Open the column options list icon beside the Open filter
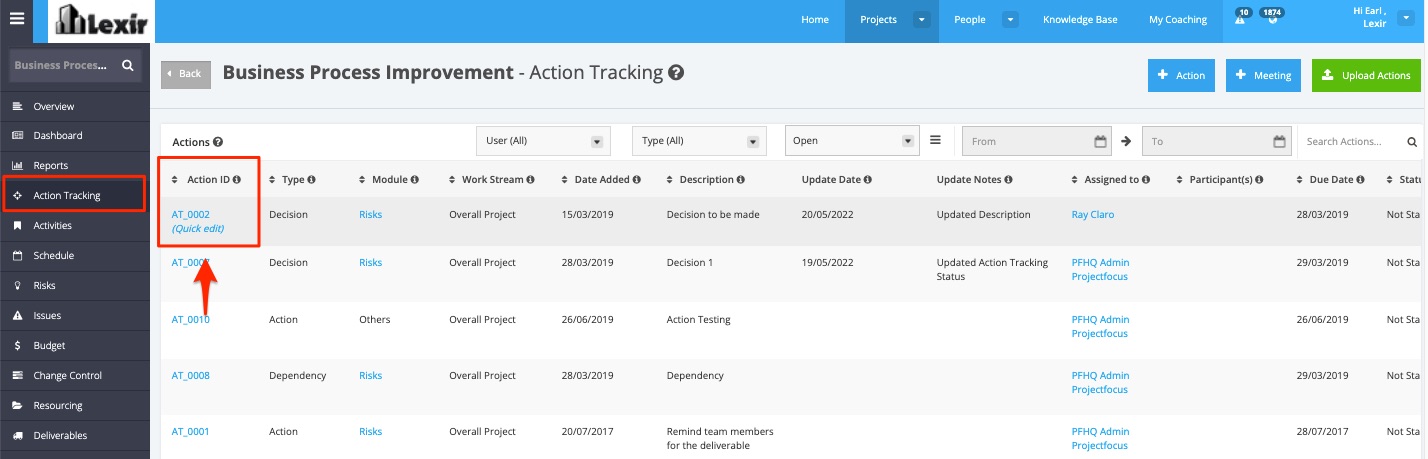 coord(935,140)
